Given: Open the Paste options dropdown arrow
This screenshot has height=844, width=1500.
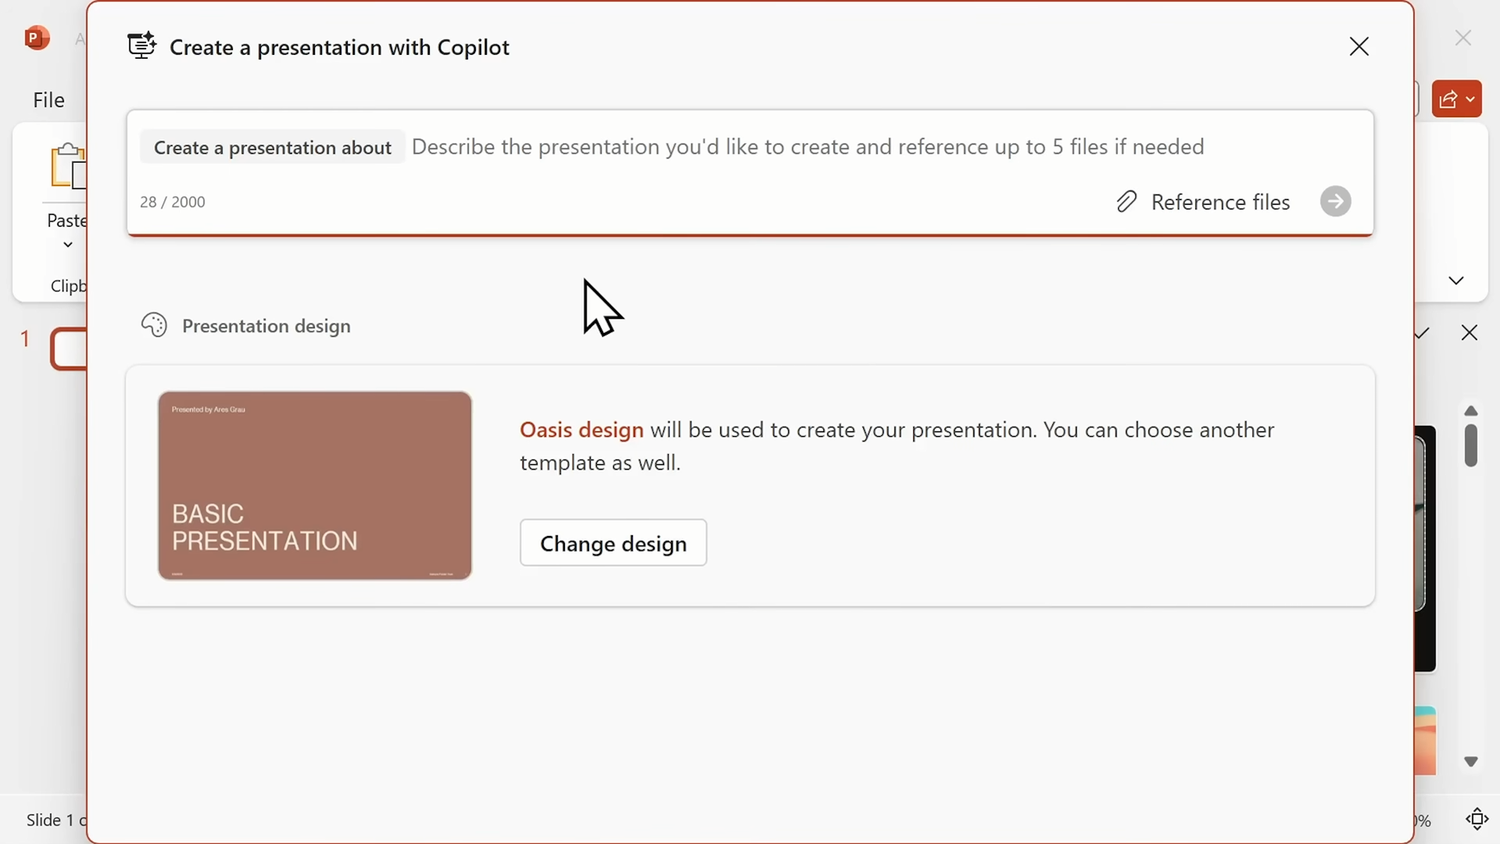Looking at the screenshot, I should [x=68, y=245].
